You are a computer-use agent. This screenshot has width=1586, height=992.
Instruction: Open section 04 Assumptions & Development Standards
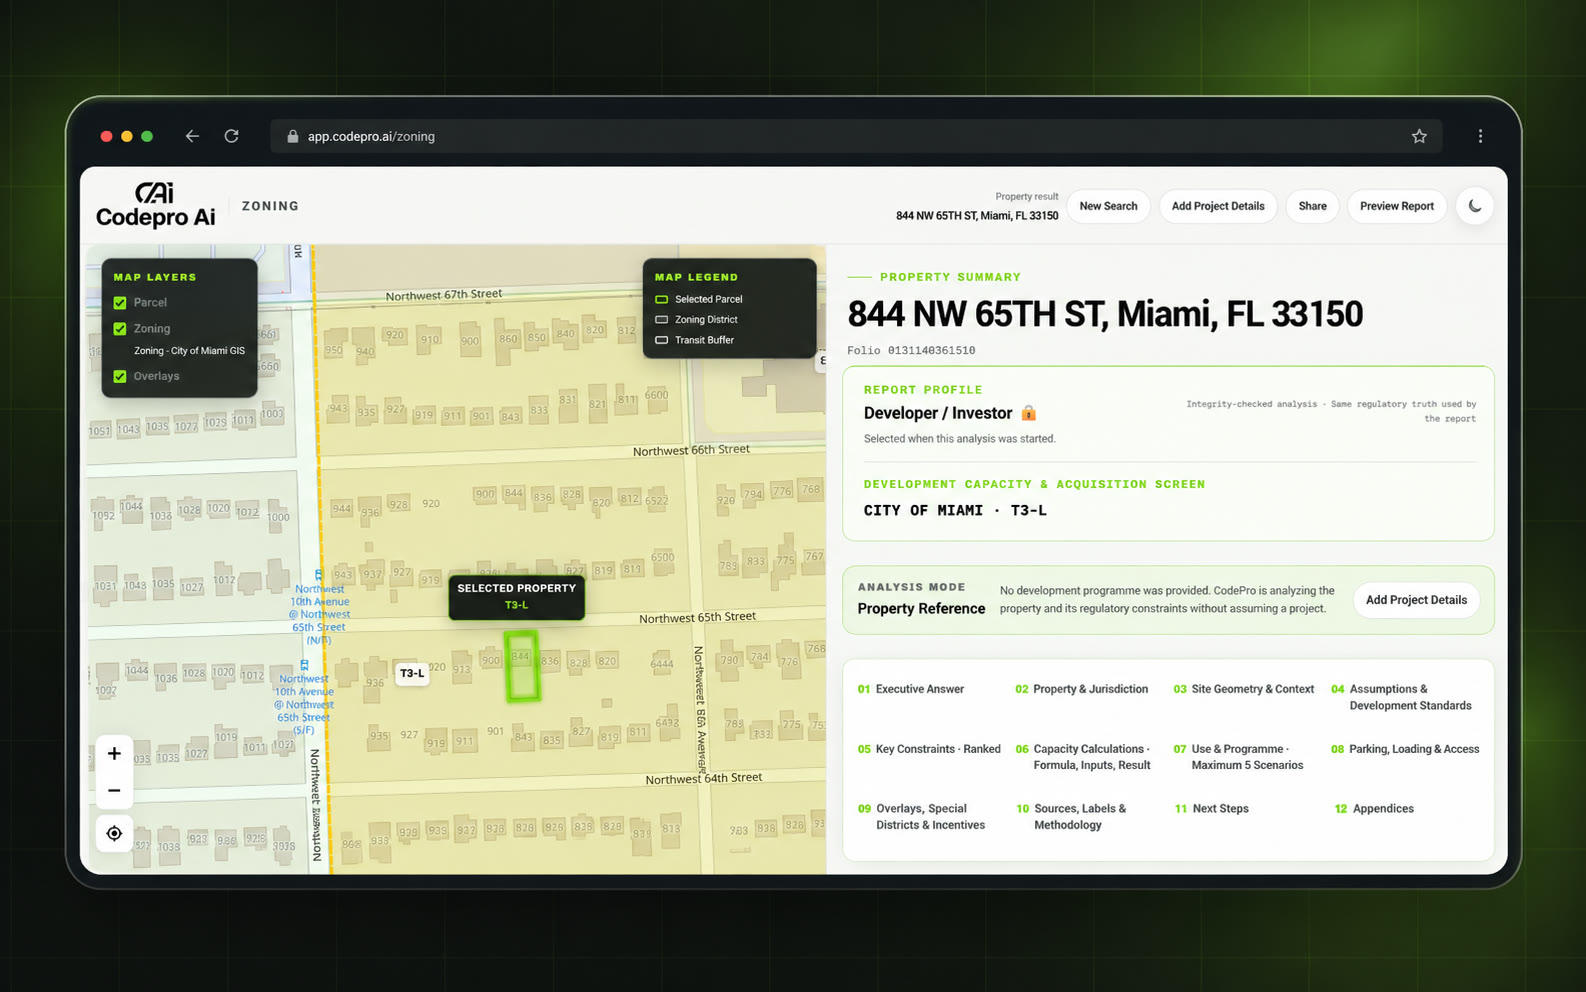1402,697
